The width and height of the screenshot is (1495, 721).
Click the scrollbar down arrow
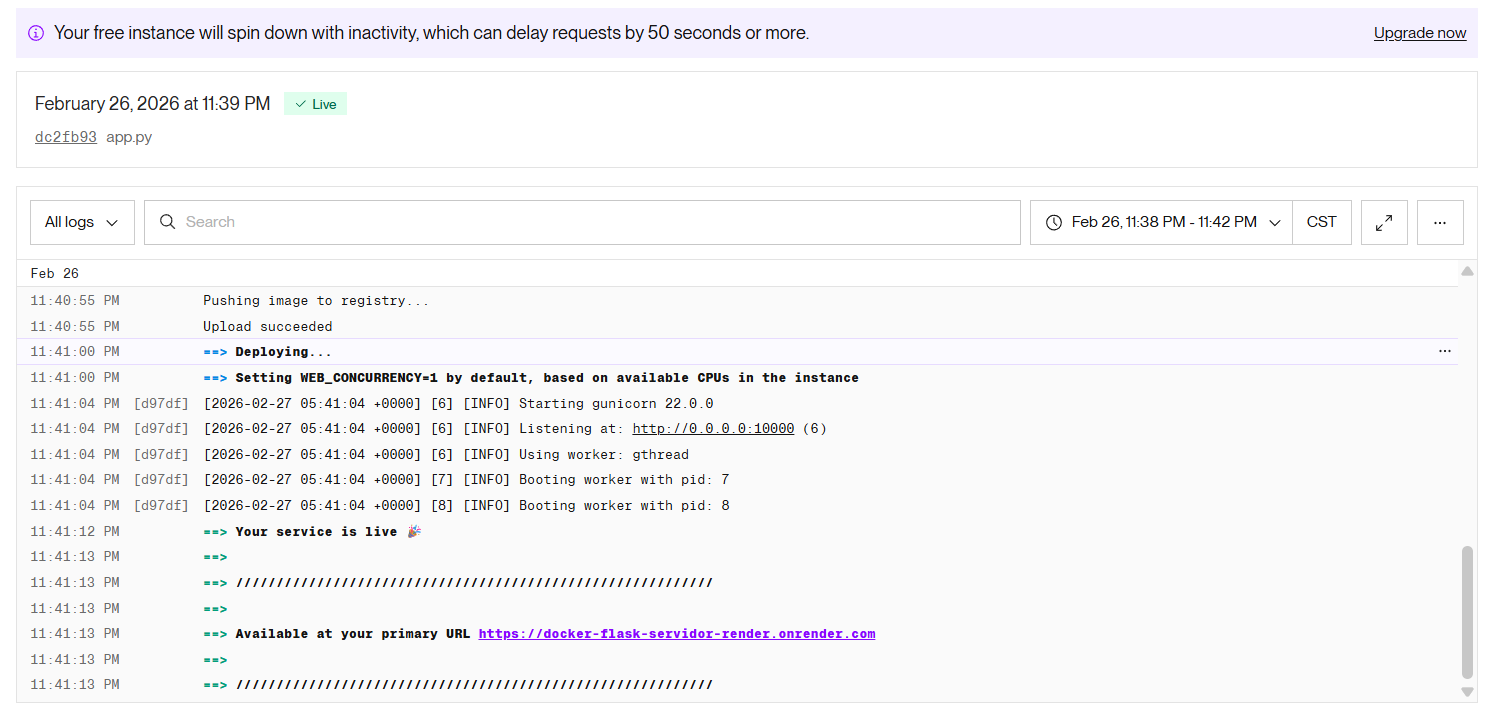point(1467,691)
